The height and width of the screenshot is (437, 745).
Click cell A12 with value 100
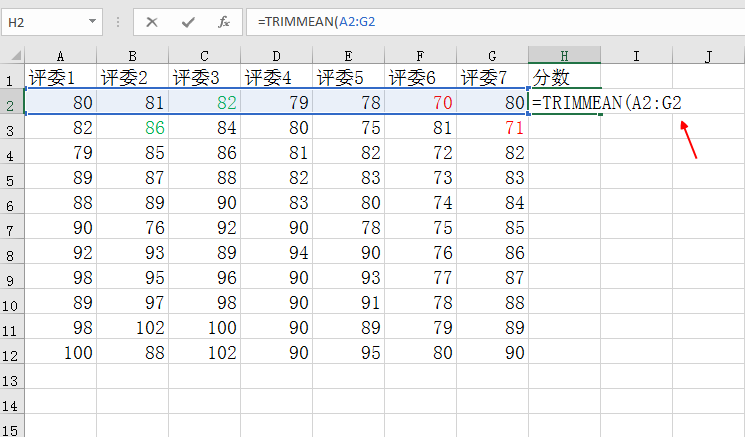[60, 352]
